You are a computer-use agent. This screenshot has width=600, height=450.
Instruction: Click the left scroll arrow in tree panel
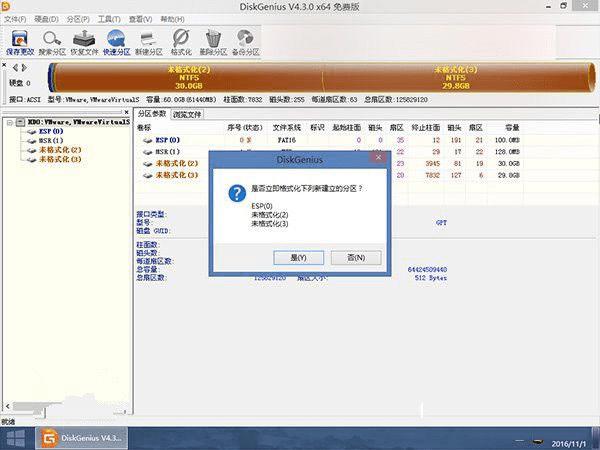coord(8,406)
